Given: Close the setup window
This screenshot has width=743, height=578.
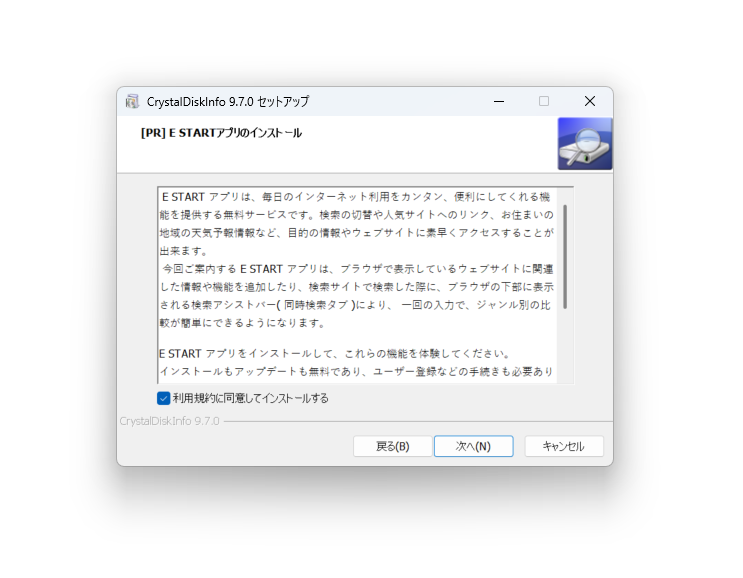Looking at the screenshot, I should coord(590,101).
